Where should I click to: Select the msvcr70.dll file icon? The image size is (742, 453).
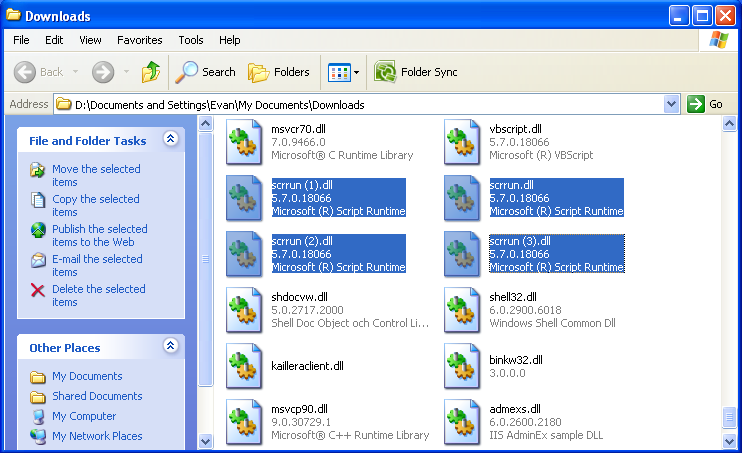244,142
